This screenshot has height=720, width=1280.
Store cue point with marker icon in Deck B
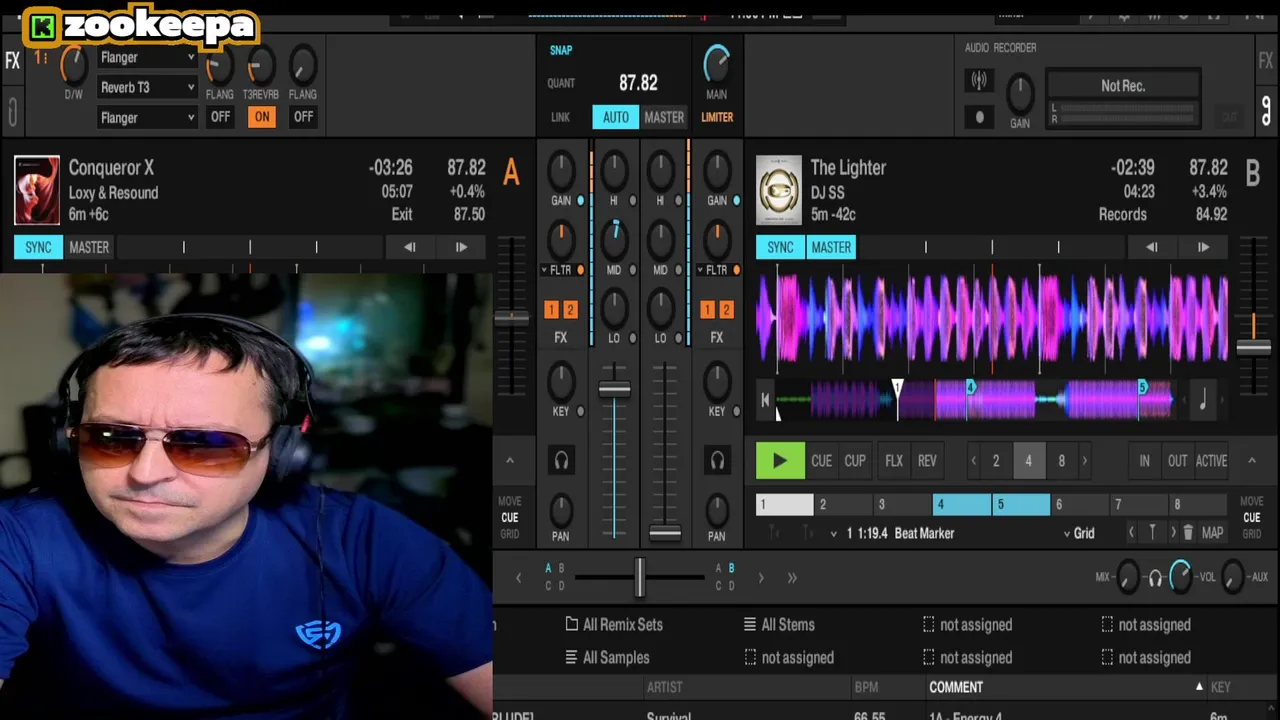[1152, 533]
